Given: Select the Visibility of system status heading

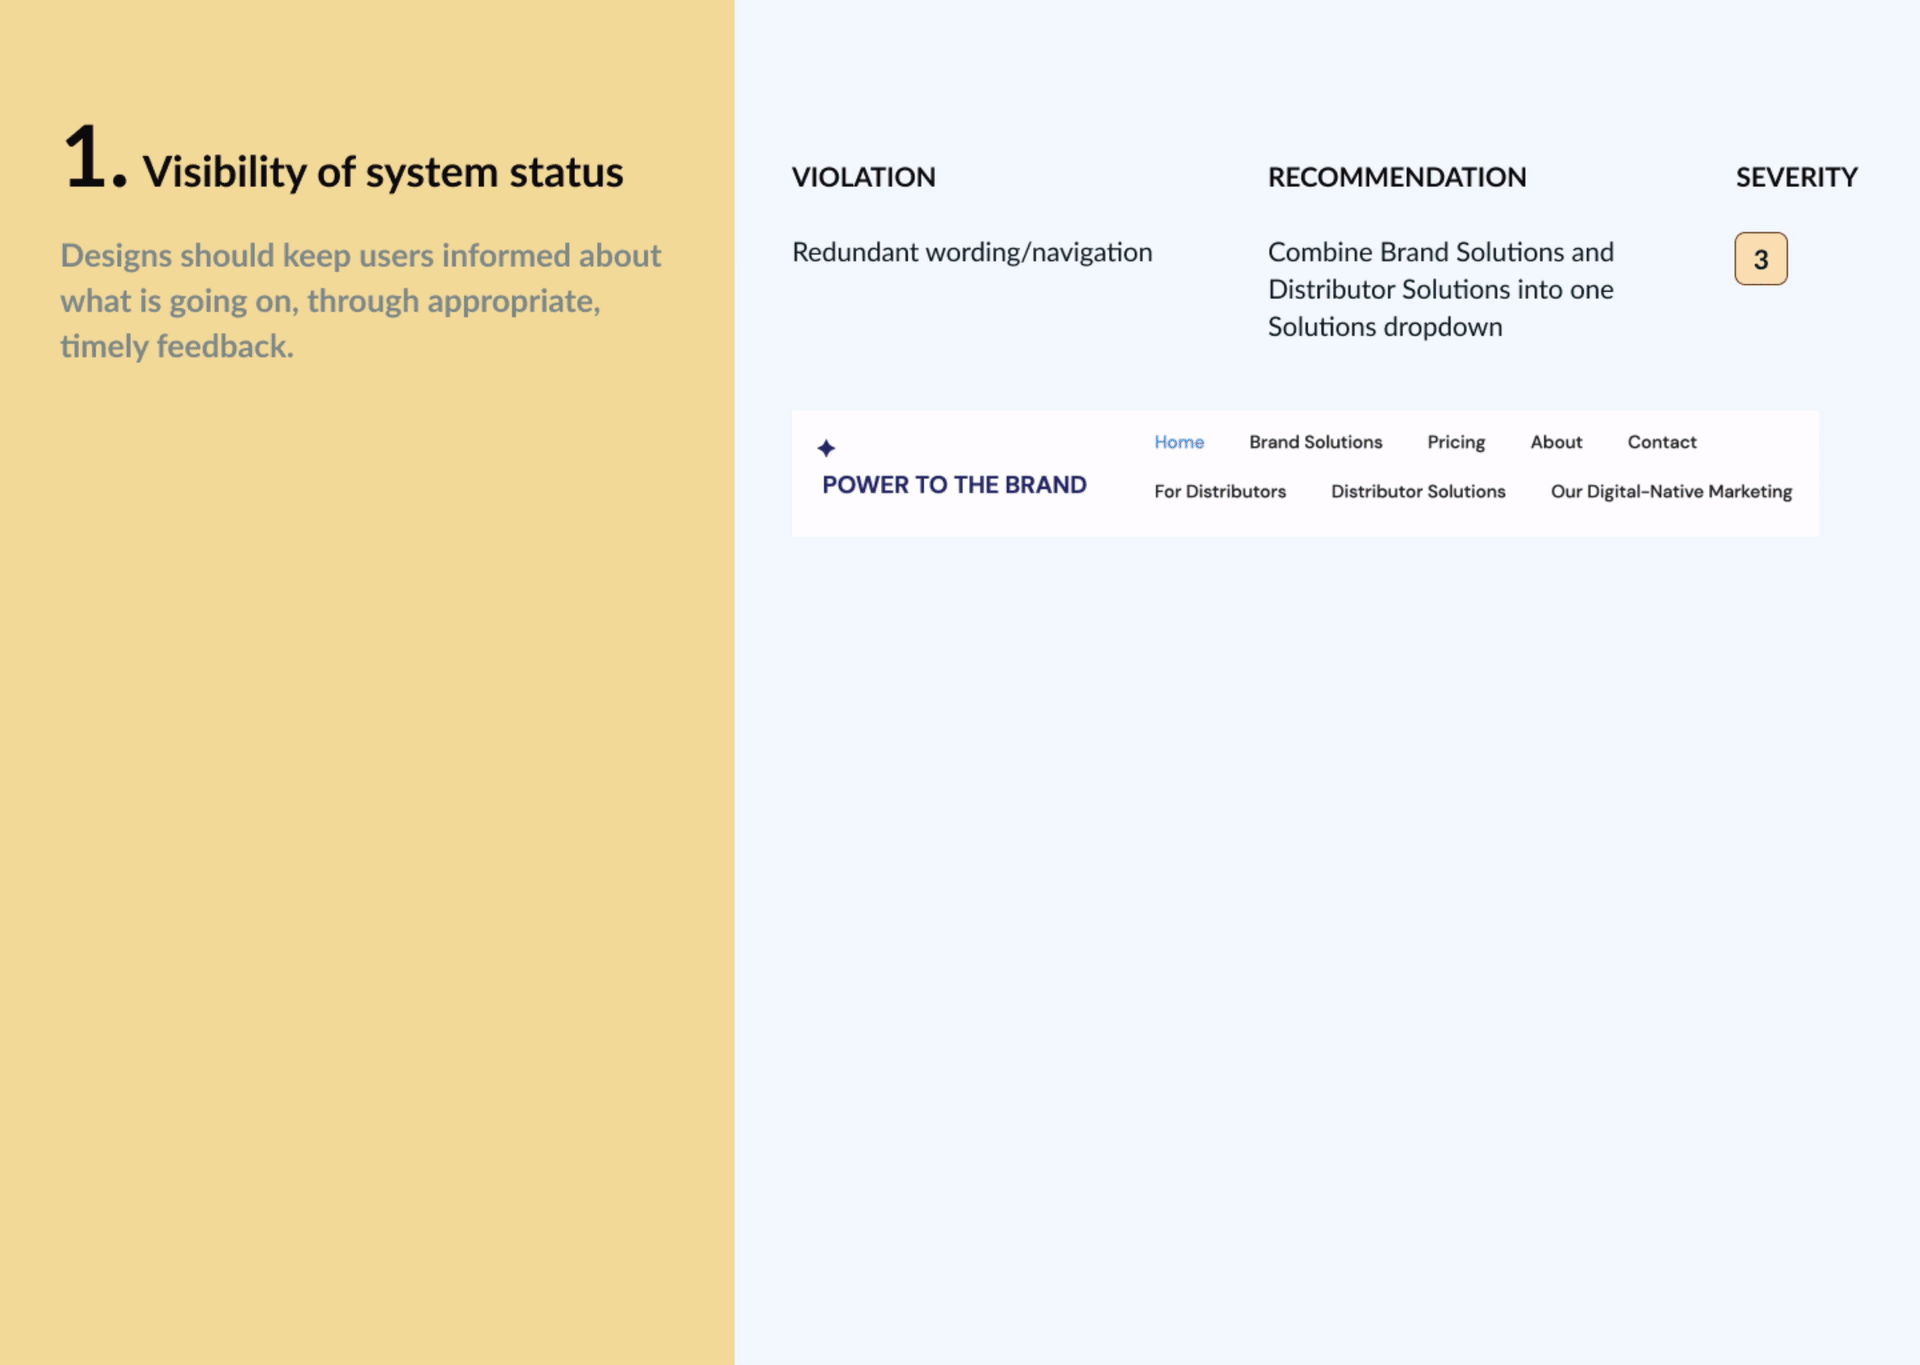Looking at the screenshot, I should [x=383, y=172].
